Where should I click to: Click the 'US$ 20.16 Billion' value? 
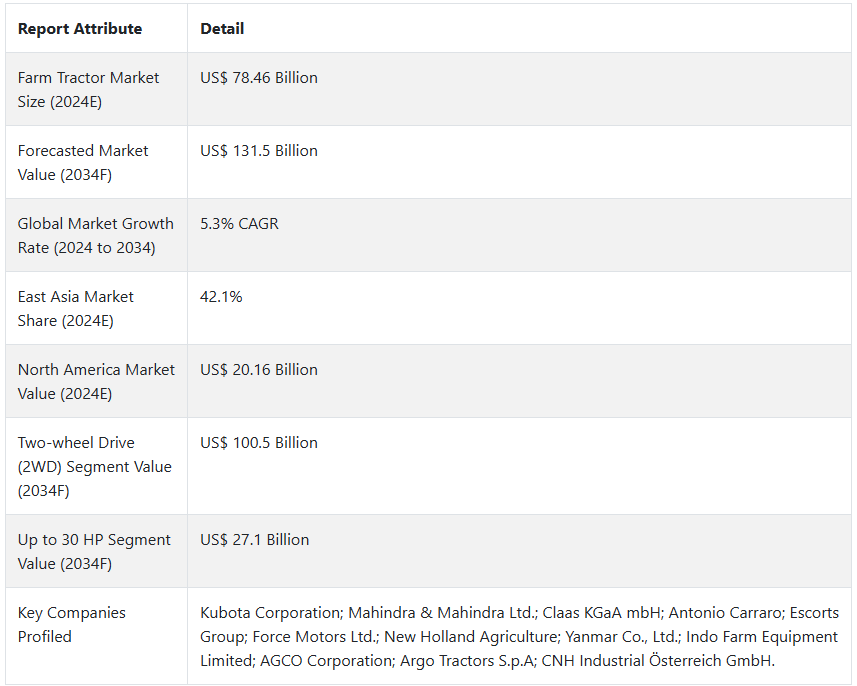point(259,370)
